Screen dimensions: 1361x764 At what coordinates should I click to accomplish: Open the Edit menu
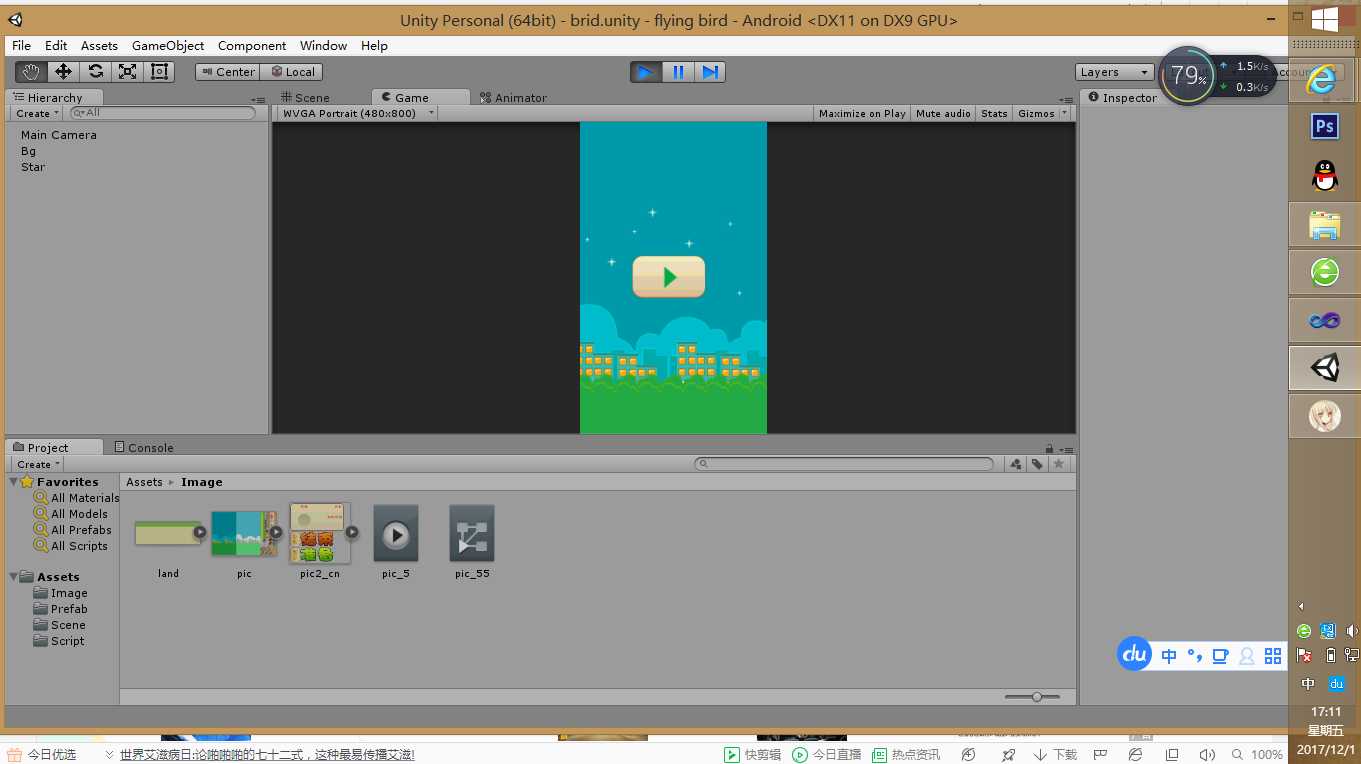tap(56, 45)
